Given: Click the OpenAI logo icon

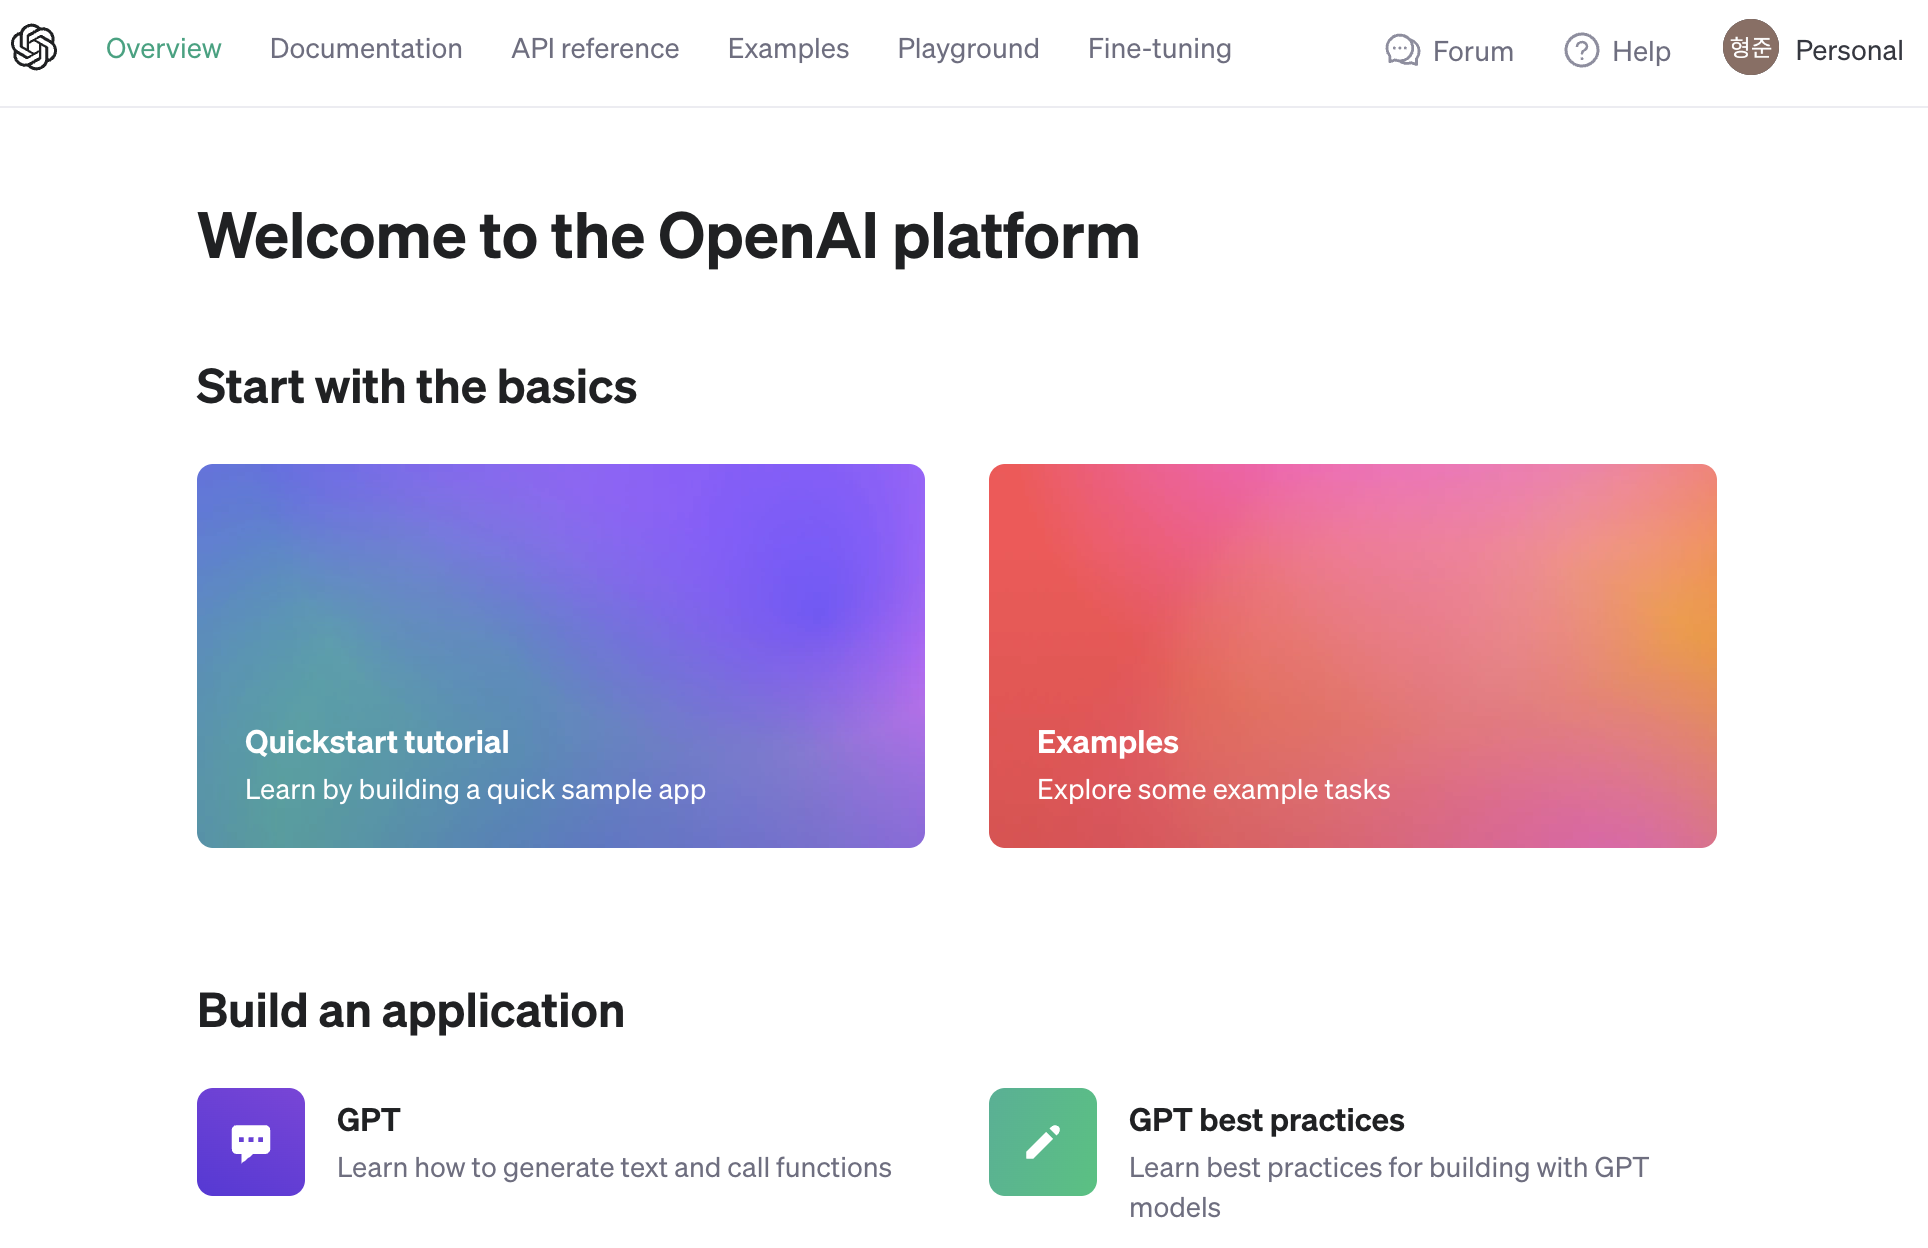Looking at the screenshot, I should (x=34, y=48).
